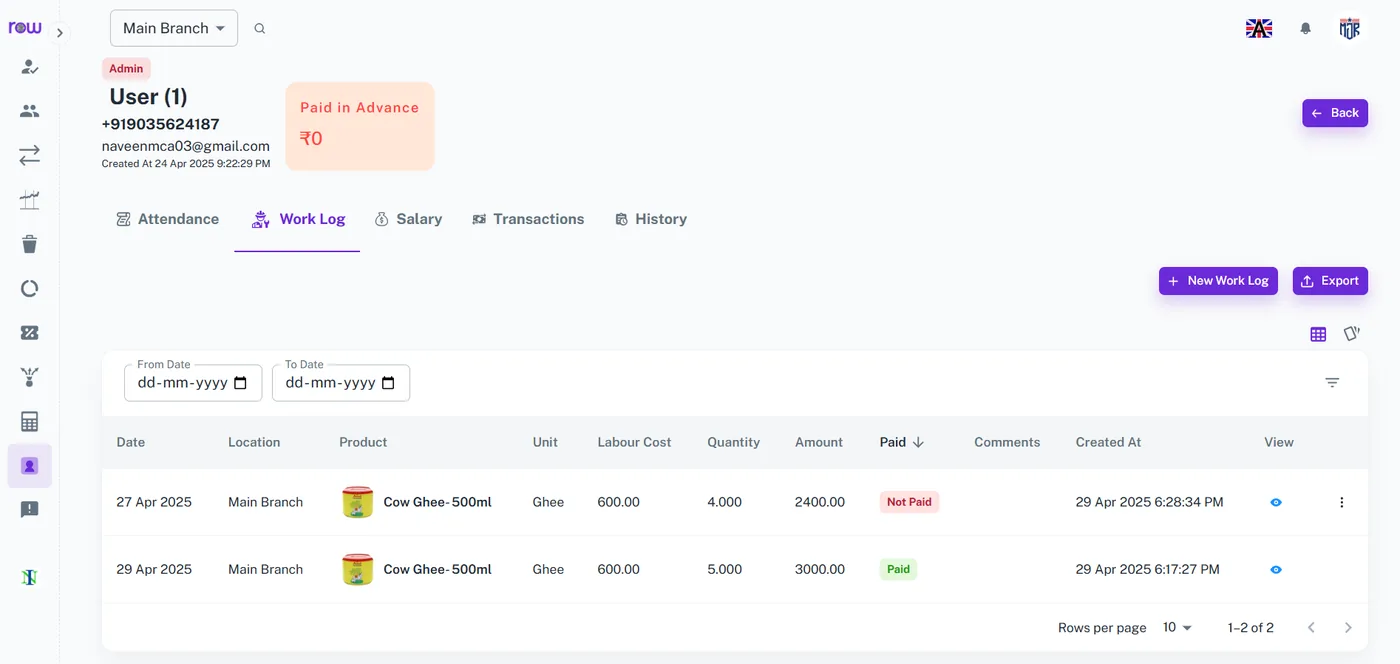Click the Admin role badge

click(126, 69)
